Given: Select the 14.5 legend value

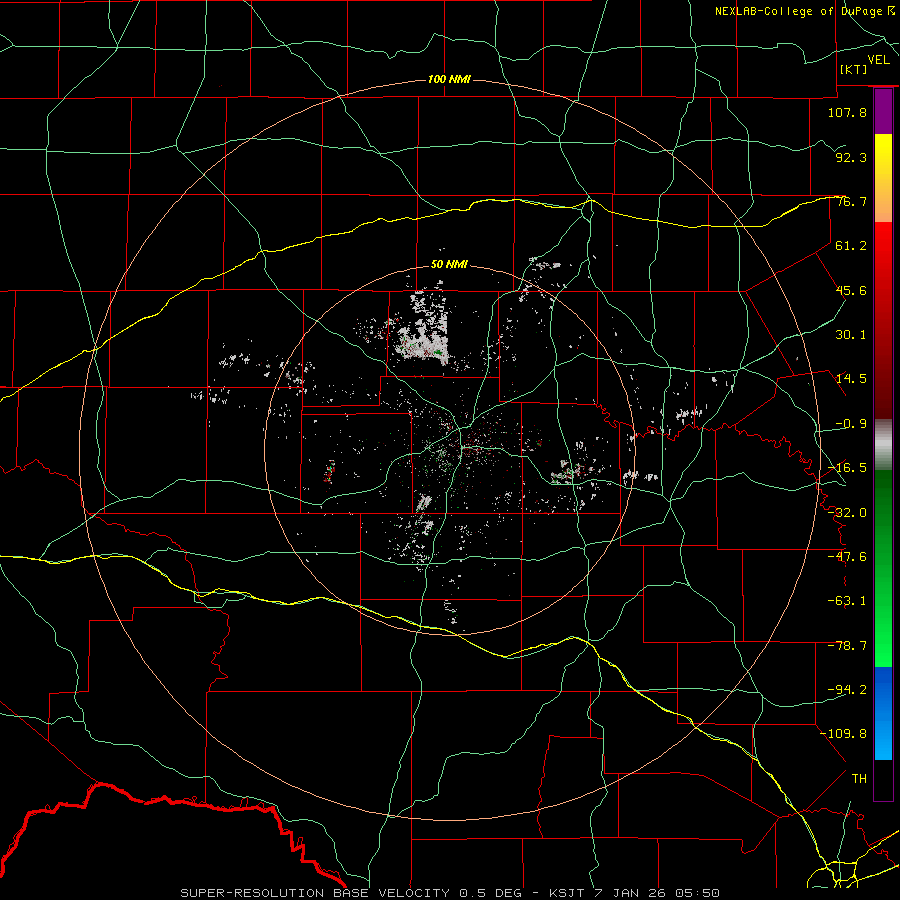Looking at the screenshot, I should pos(851,379).
